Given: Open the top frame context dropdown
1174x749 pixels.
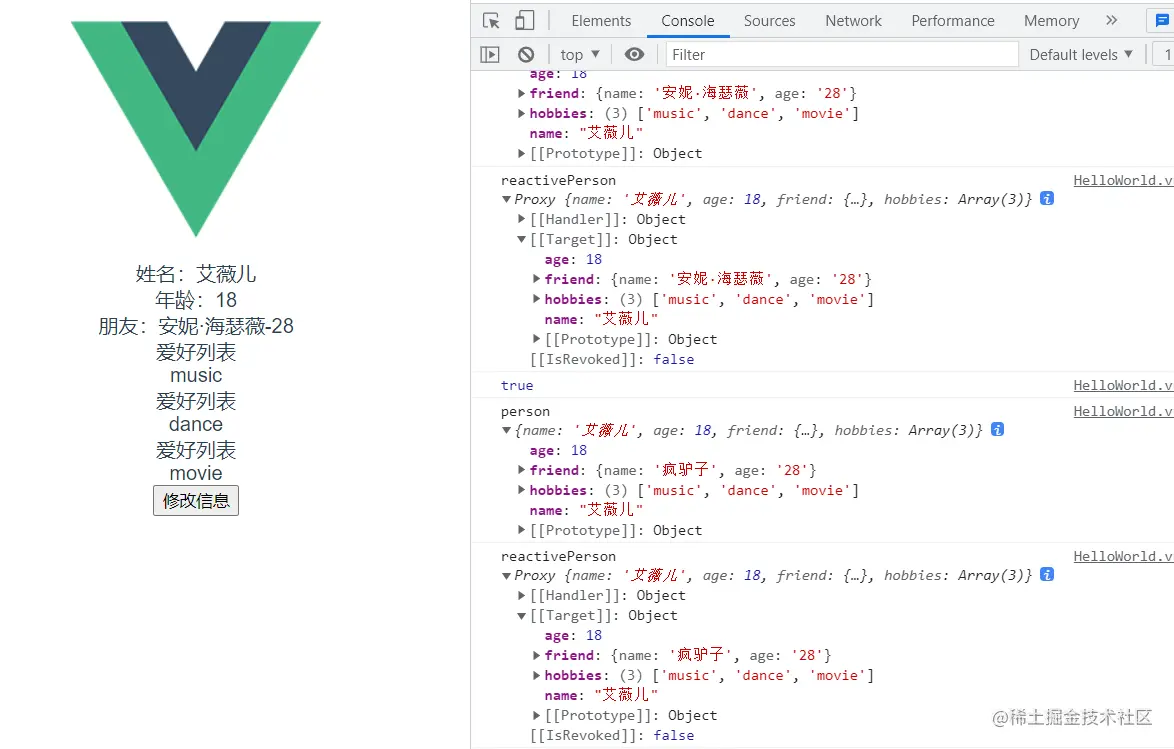Looking at the screenshot, I should coord(578,54).
